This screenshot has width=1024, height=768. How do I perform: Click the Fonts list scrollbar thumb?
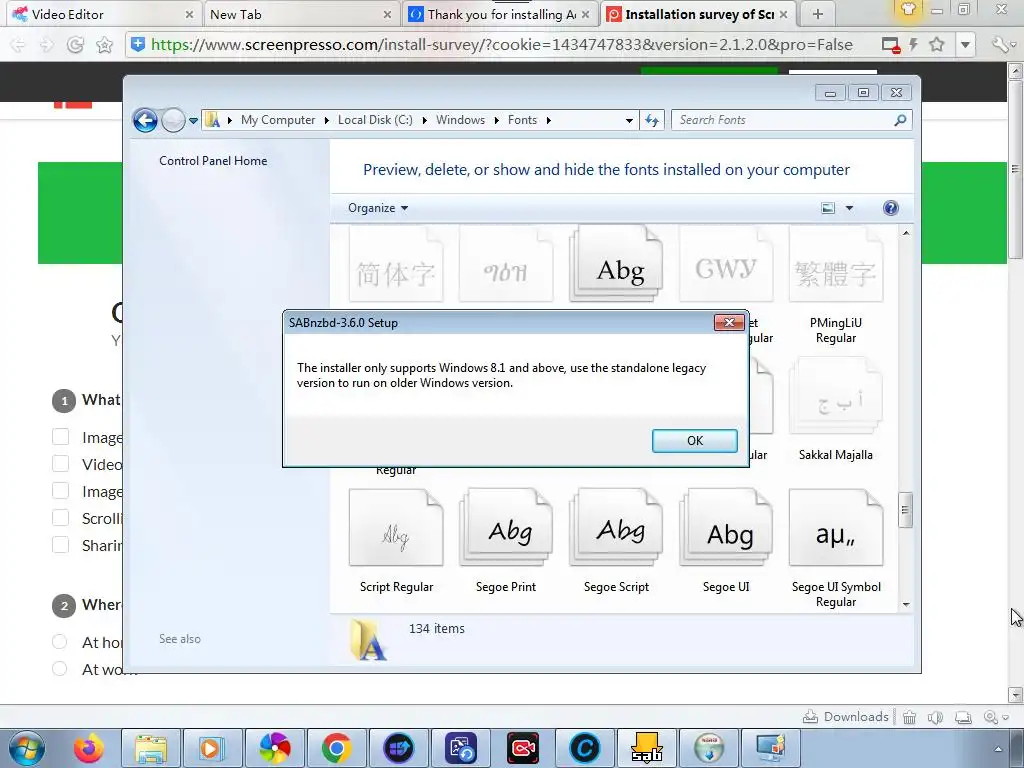(x=905, y=510)
